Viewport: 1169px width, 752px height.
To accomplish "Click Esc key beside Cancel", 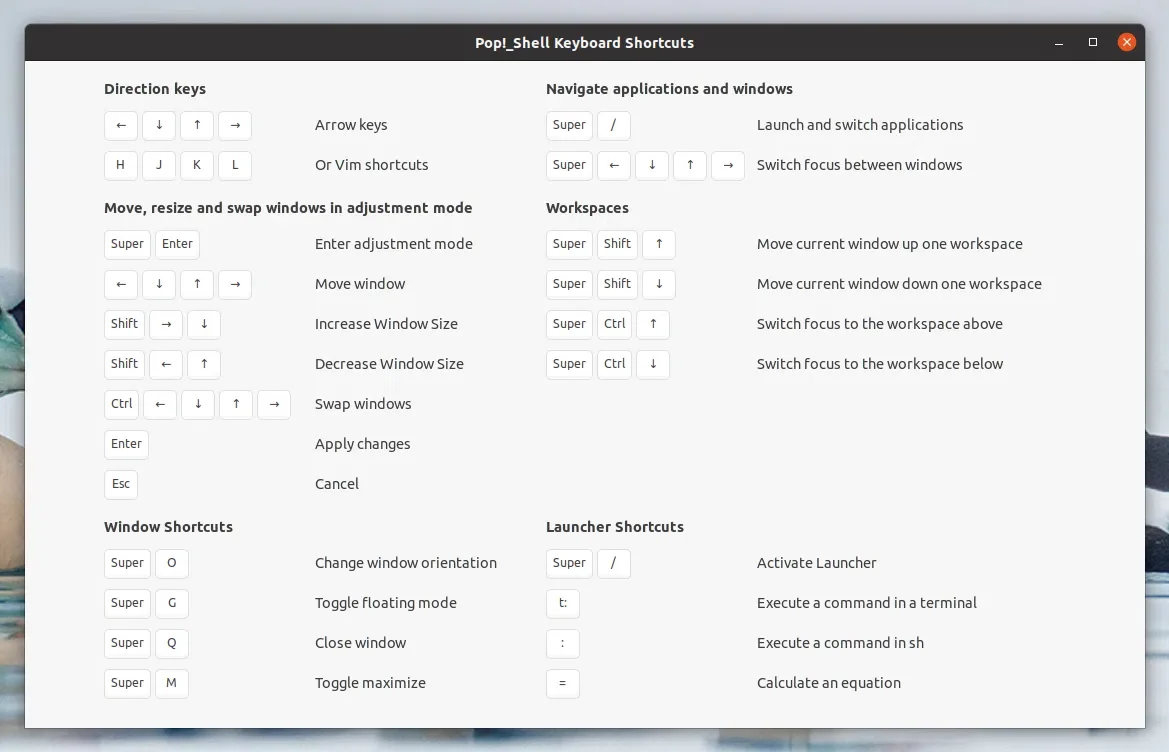I will [121, 484].
